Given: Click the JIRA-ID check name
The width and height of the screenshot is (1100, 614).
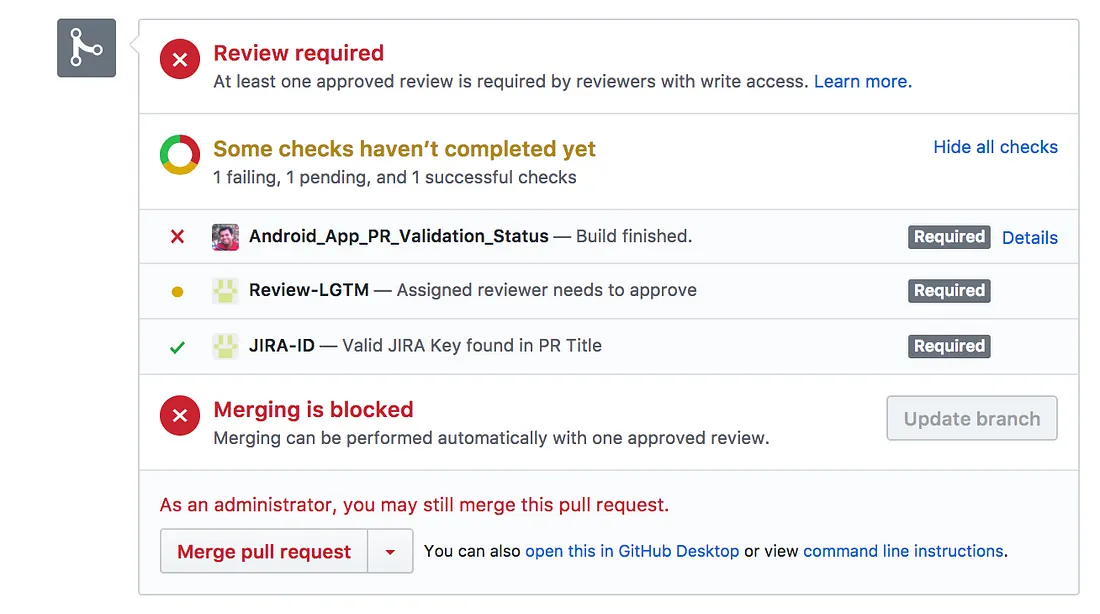Looking at the screenshot, I should click(x=281, y=345).
